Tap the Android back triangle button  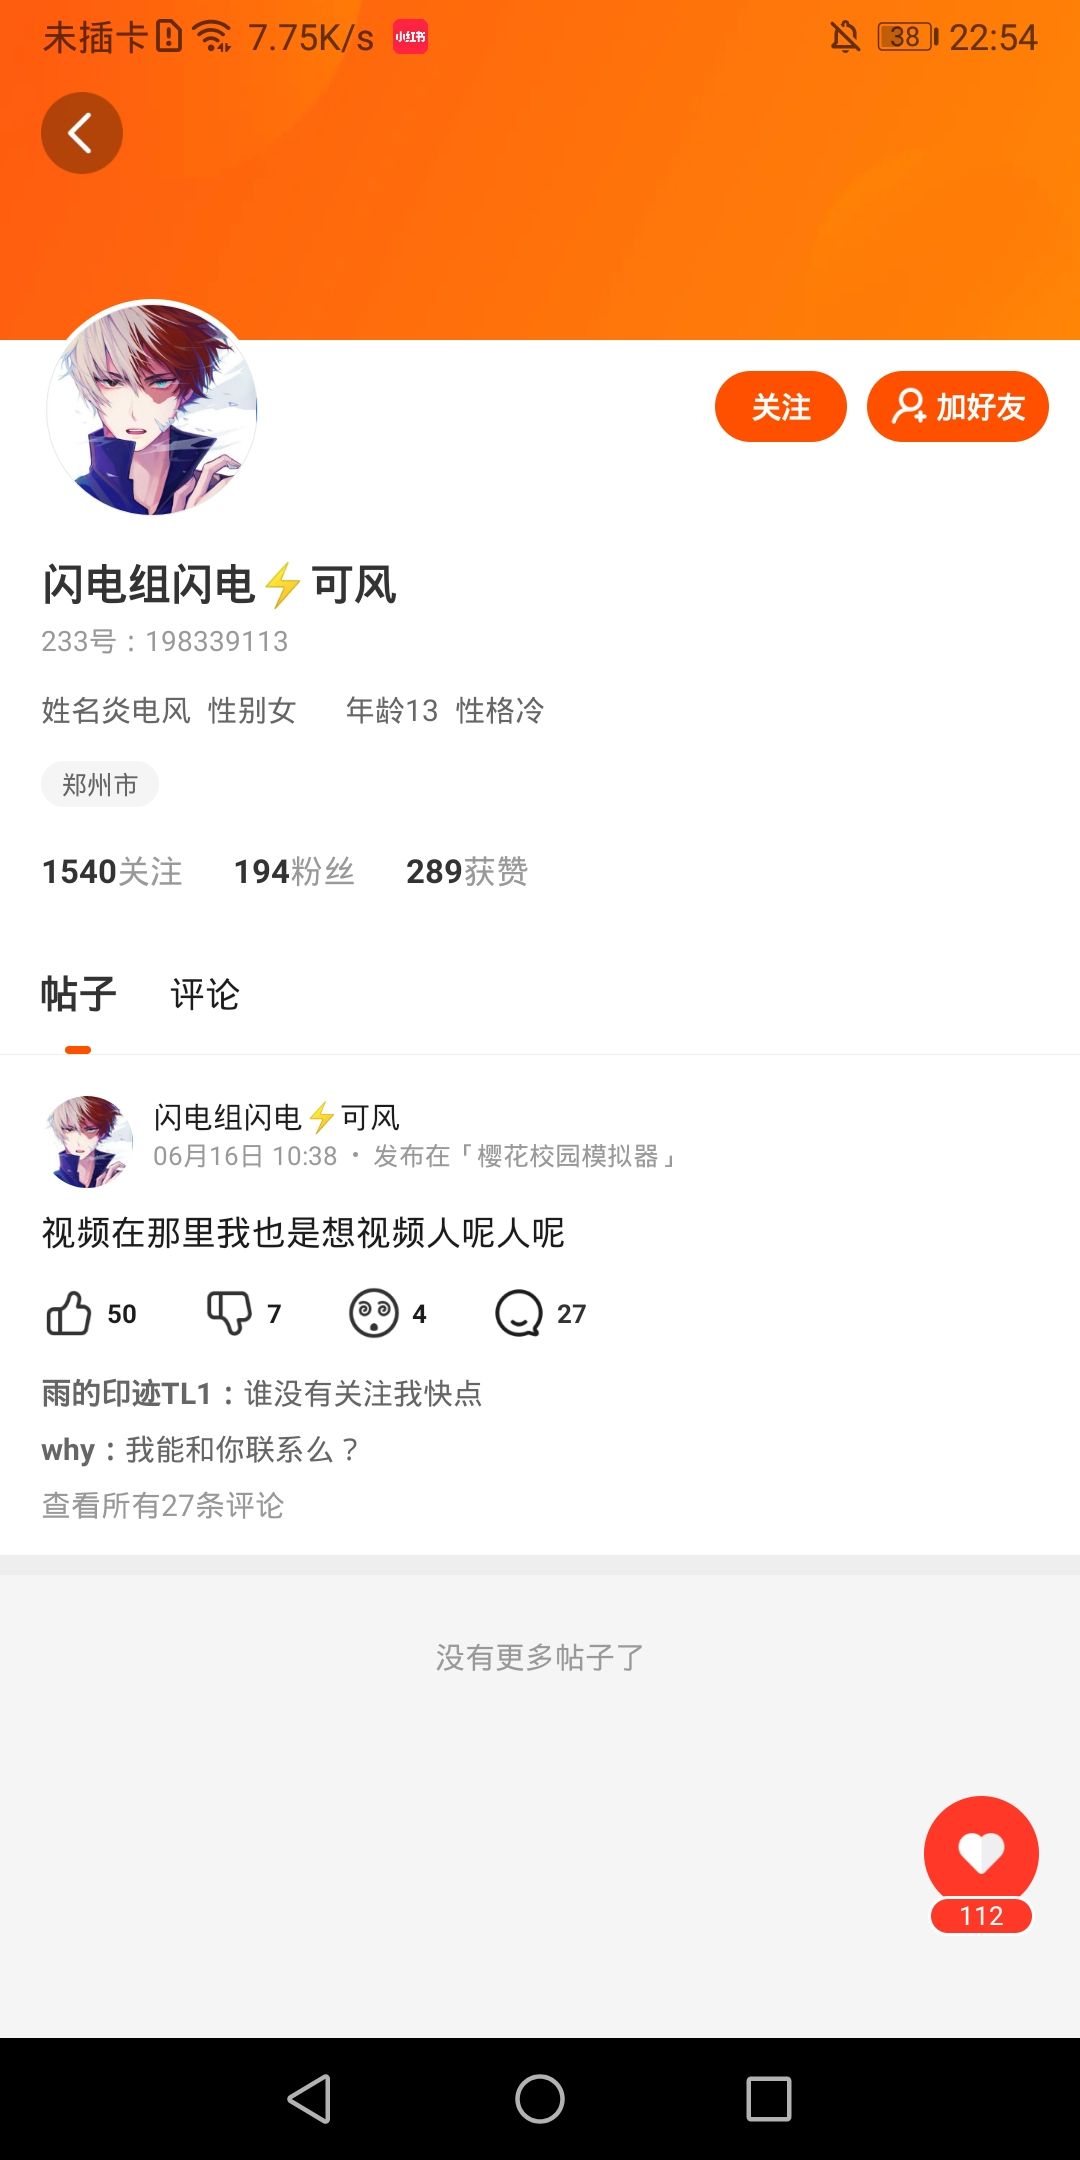310,2098
